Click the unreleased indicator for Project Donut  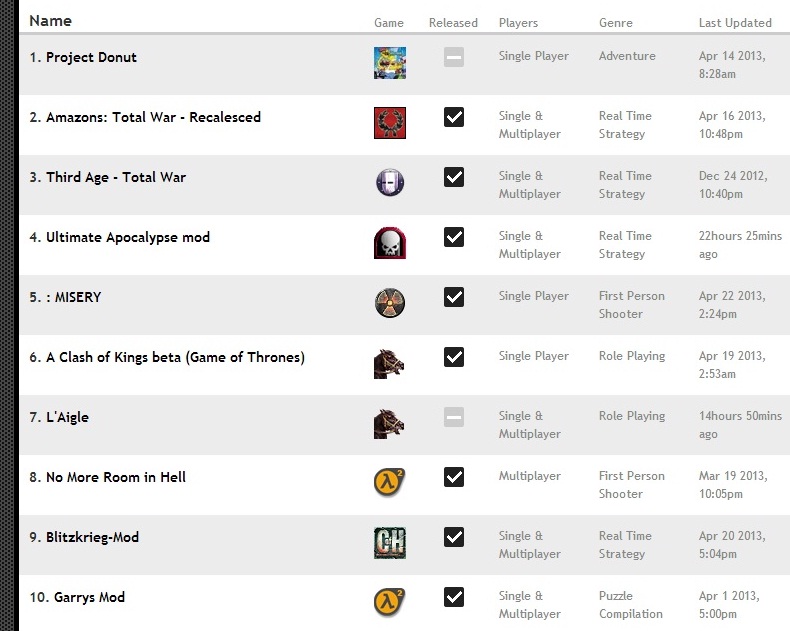click(x=454, y=57)
